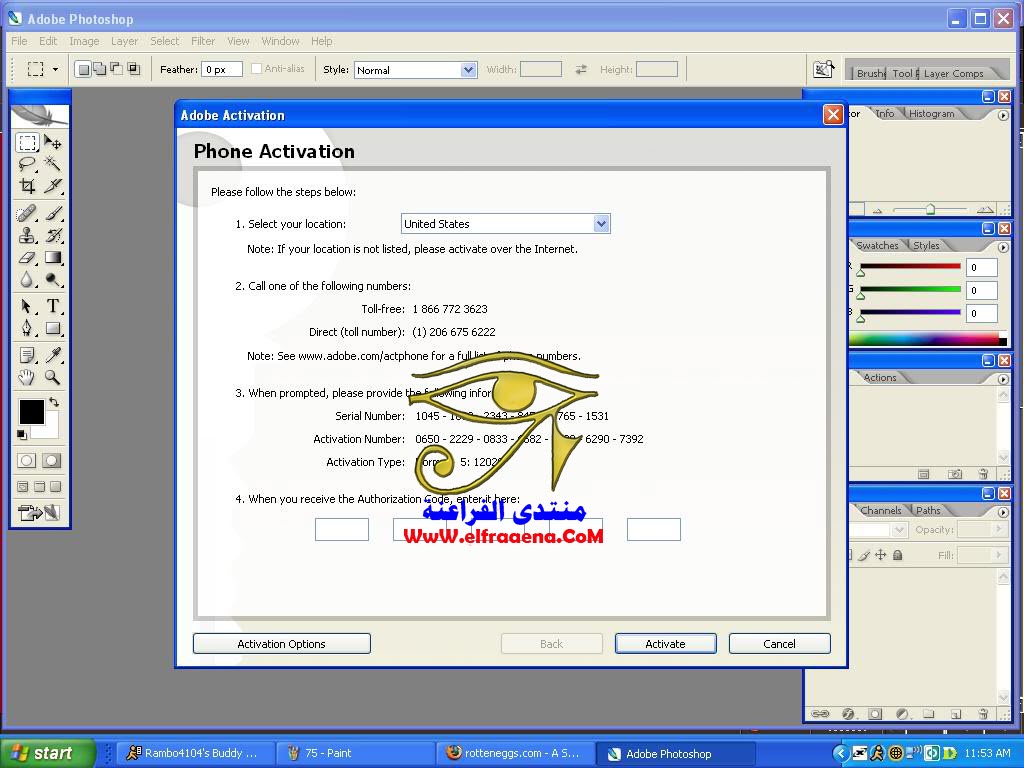Enable Intersect with selection mode

(x=134, y=69)
